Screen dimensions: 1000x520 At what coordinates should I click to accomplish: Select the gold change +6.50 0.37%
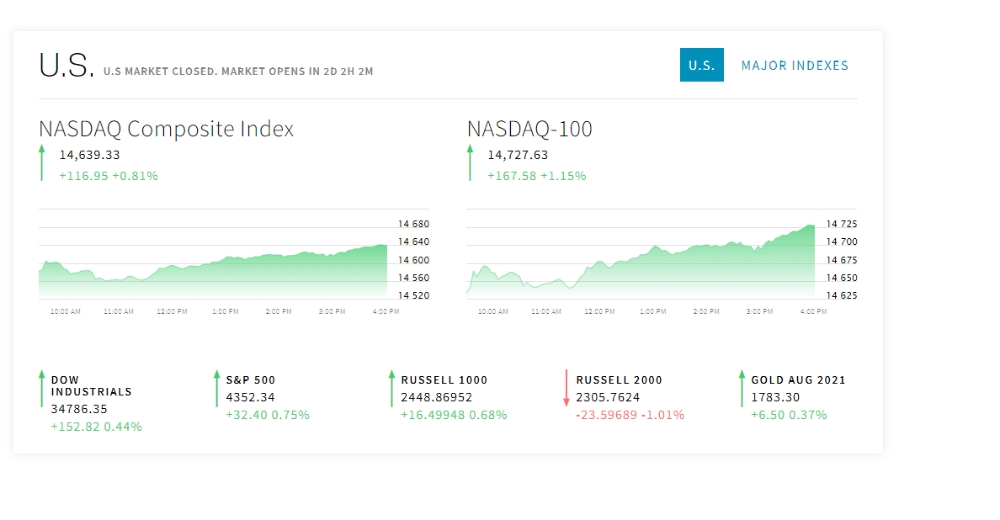click(x=788, y=415)
